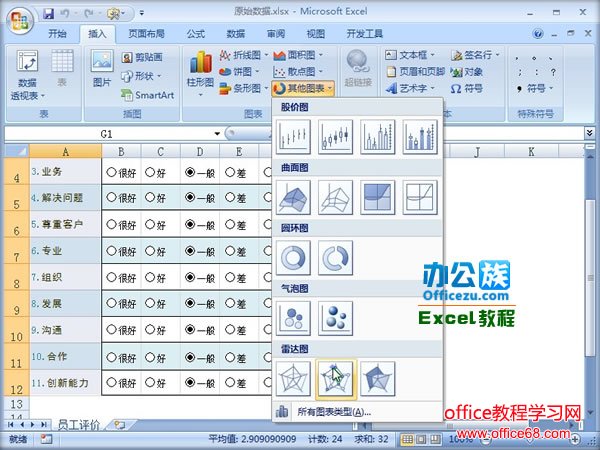The width and height of the screenshot is (600, 450).
Task: Insert a 数据透视表 pivot table
Action: pos(27,75)
